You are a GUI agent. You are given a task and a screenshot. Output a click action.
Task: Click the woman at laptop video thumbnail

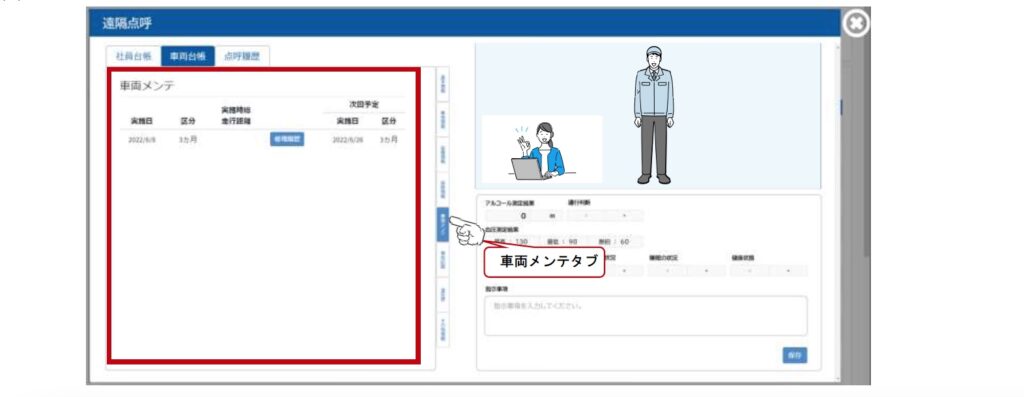542,149
